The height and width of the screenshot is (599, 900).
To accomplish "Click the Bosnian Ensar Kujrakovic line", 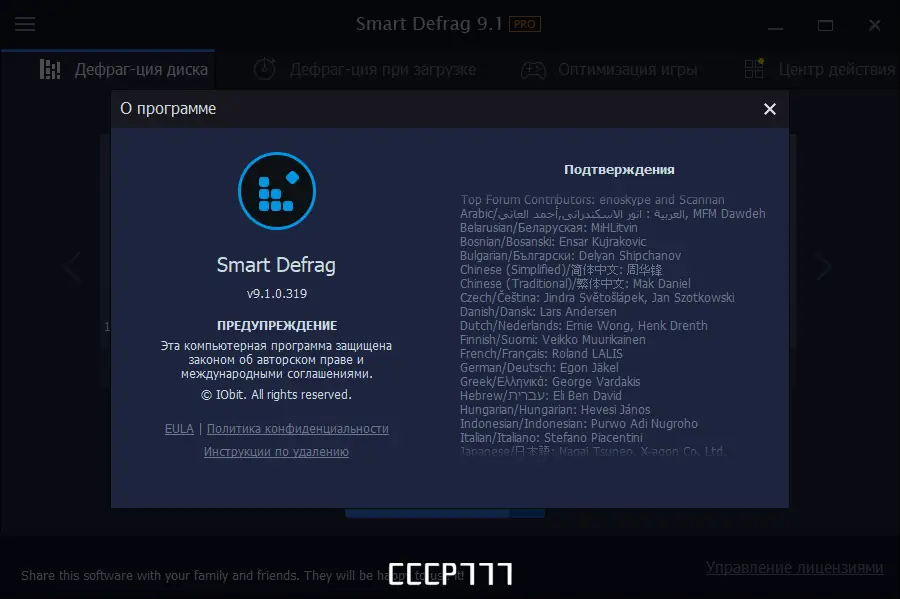I will (553, 242).
